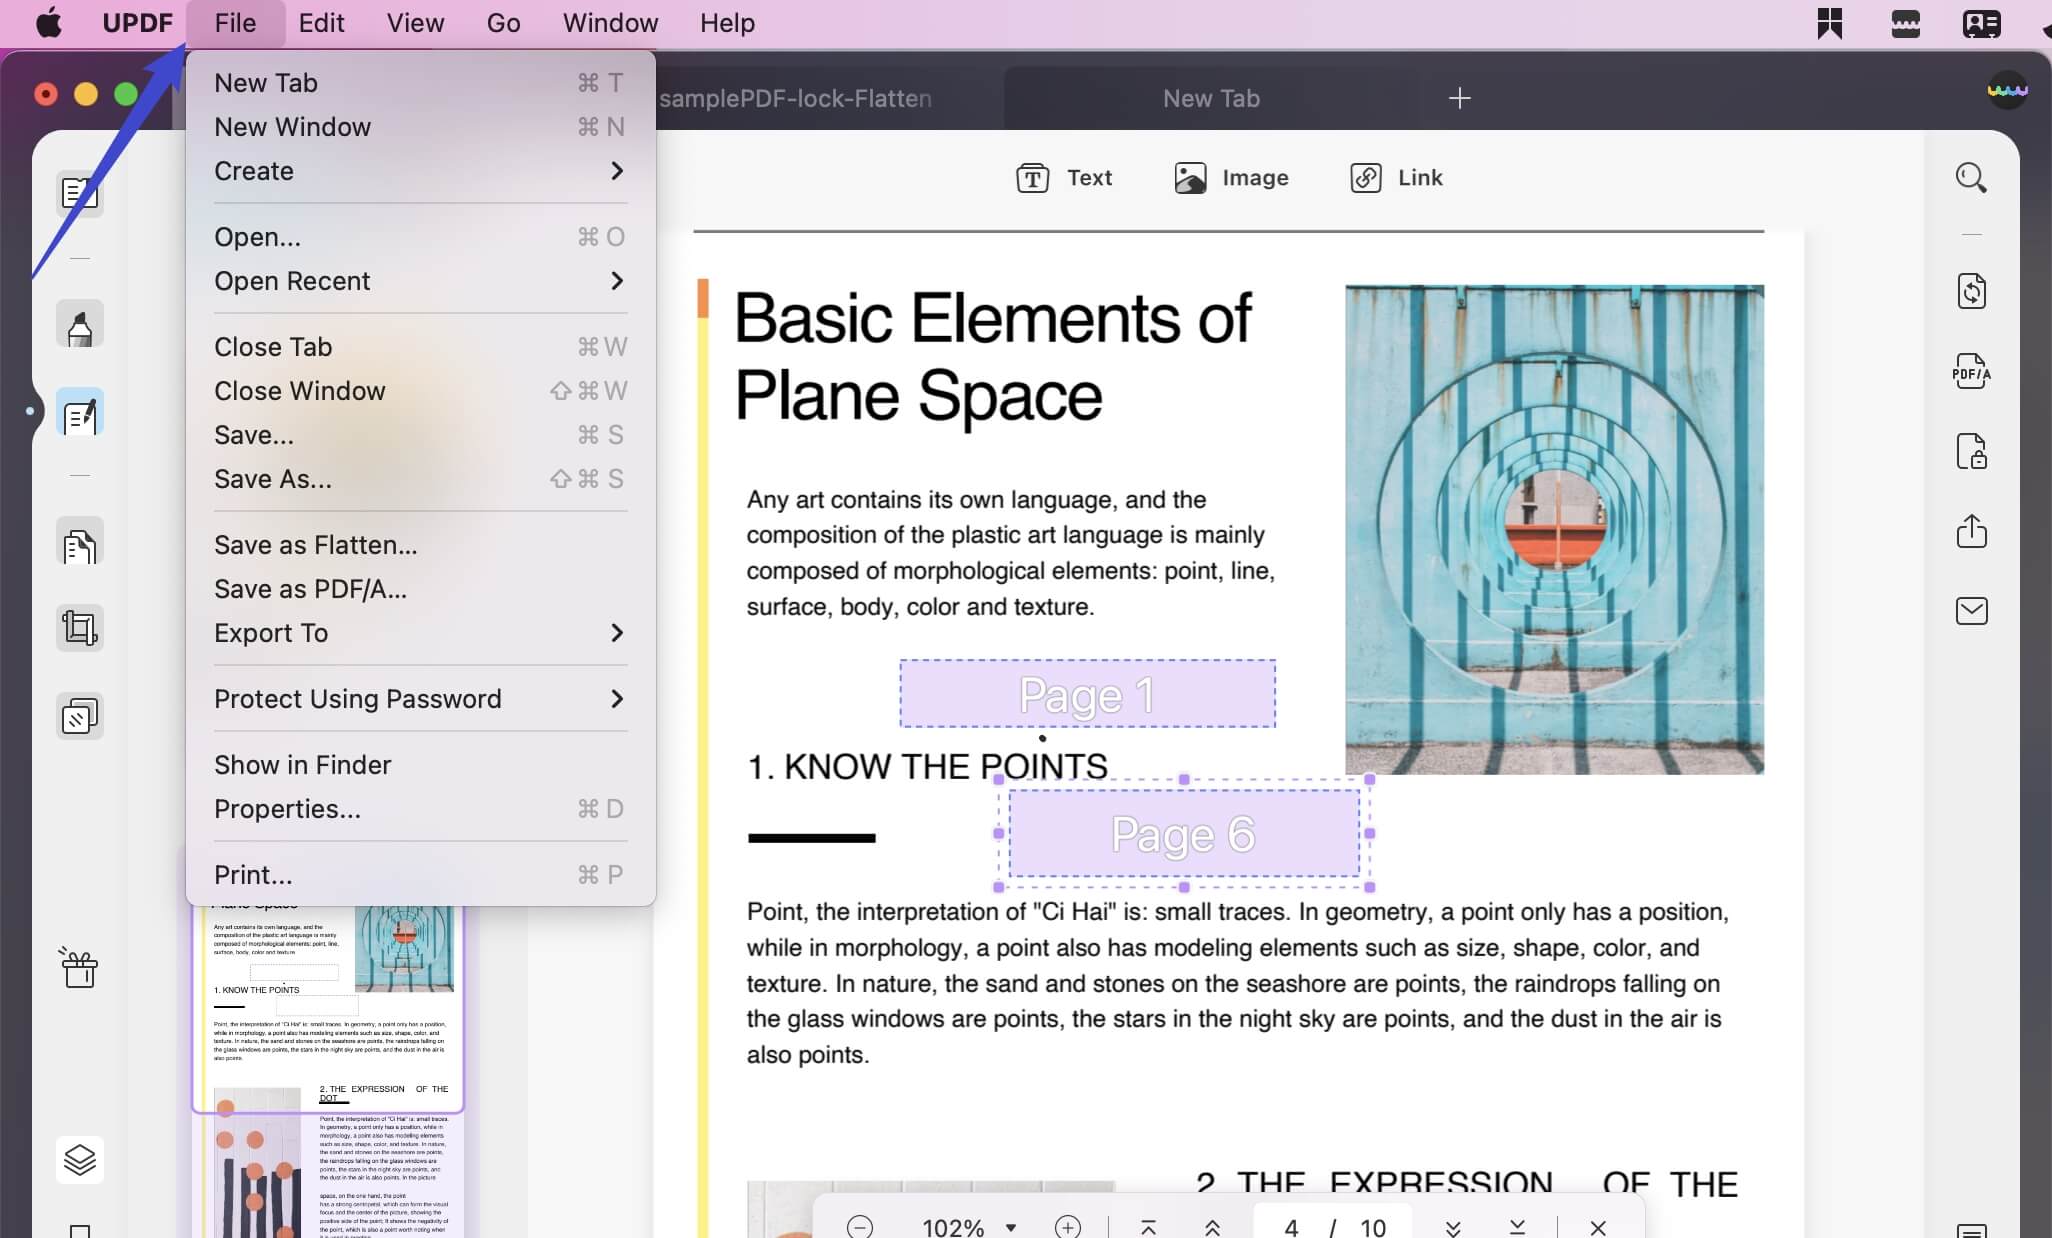The image size is (2052, 1238).
Task: Click Save as Flatten menu item
Action: (x=316, y=544)
